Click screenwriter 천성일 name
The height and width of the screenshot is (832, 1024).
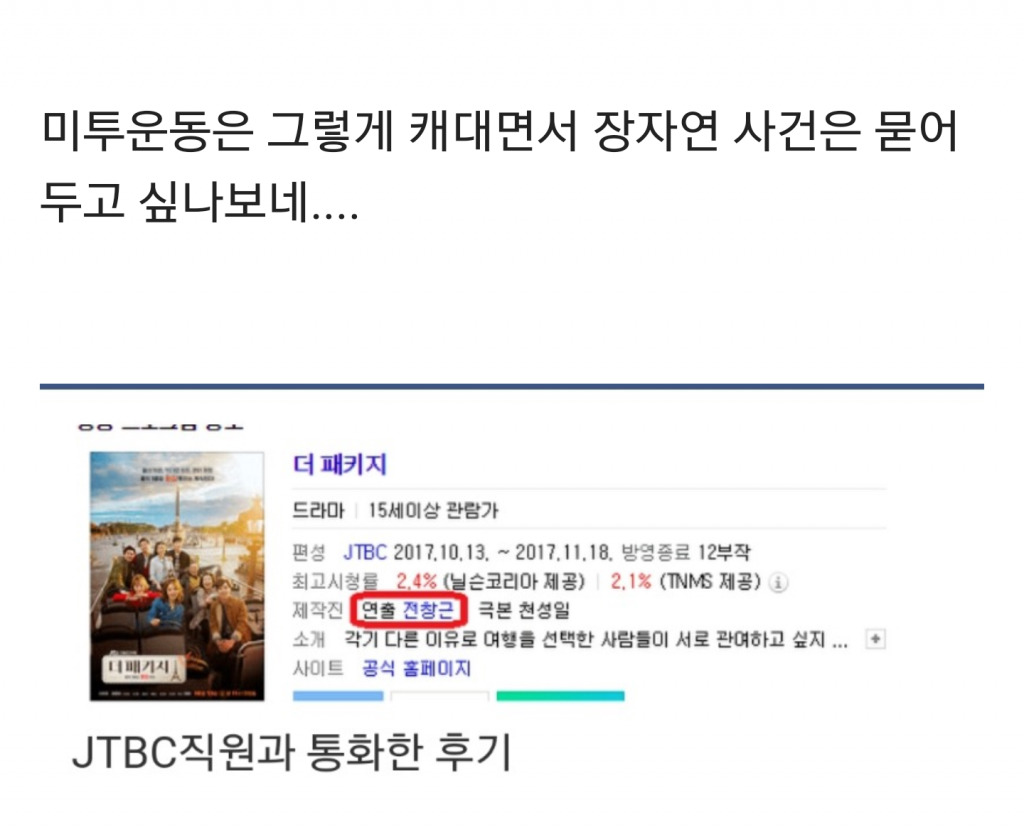544,610
